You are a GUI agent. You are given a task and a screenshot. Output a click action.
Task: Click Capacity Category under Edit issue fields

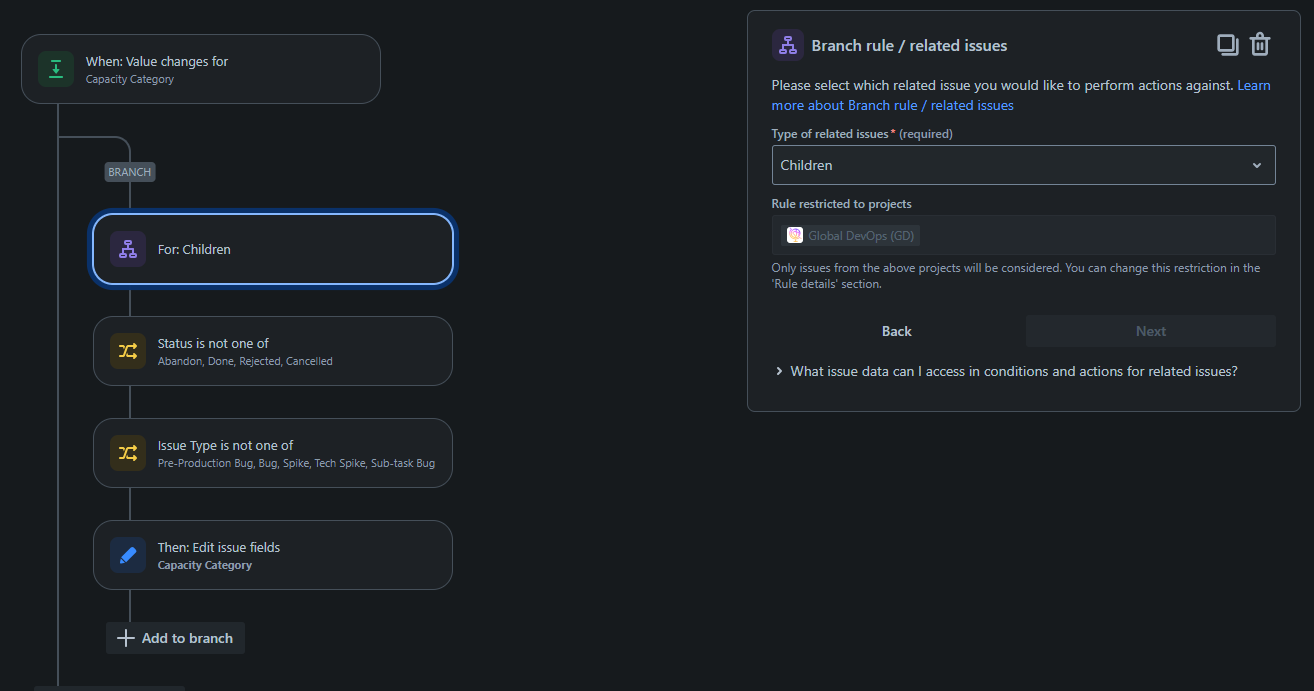pyautogui.click(x=205, y=565)
